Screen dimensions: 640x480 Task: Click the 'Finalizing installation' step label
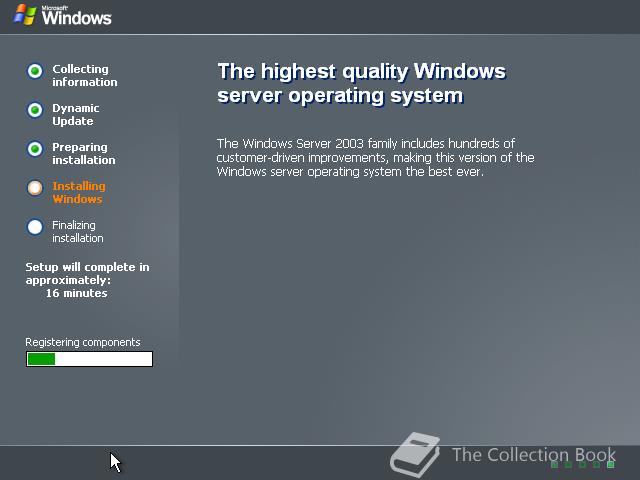(78, 231)
